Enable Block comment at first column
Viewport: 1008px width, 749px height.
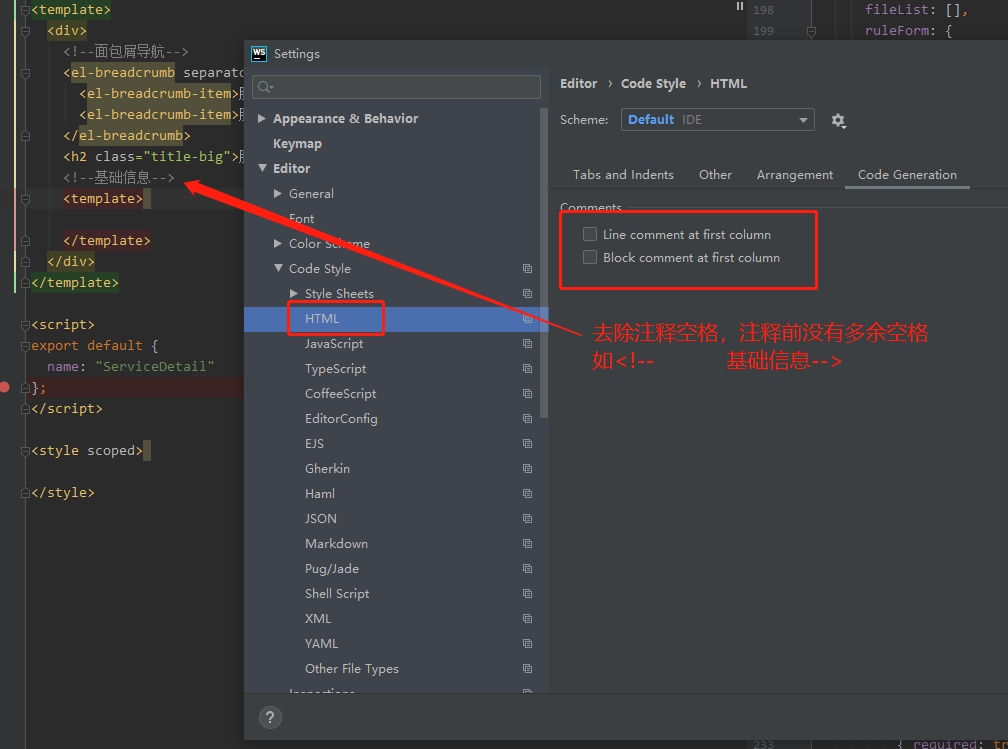pos(590,257)
